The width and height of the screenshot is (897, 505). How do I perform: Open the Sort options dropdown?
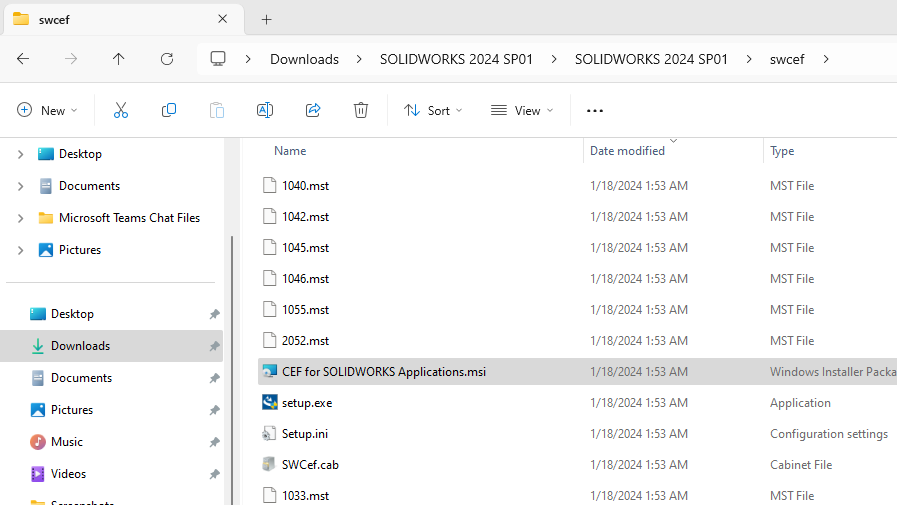(433, 110)
